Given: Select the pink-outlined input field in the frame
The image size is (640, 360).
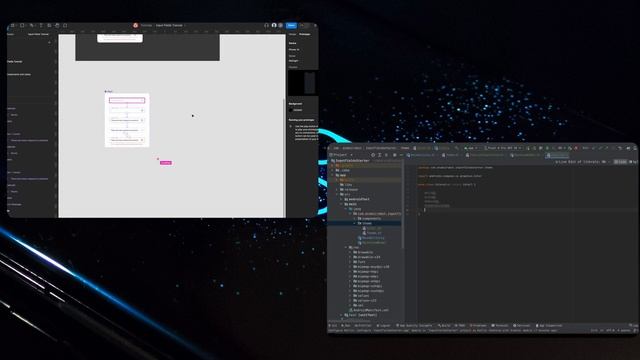Looking at the screenshot, I should pyautogui.click(x=127, y=100).
